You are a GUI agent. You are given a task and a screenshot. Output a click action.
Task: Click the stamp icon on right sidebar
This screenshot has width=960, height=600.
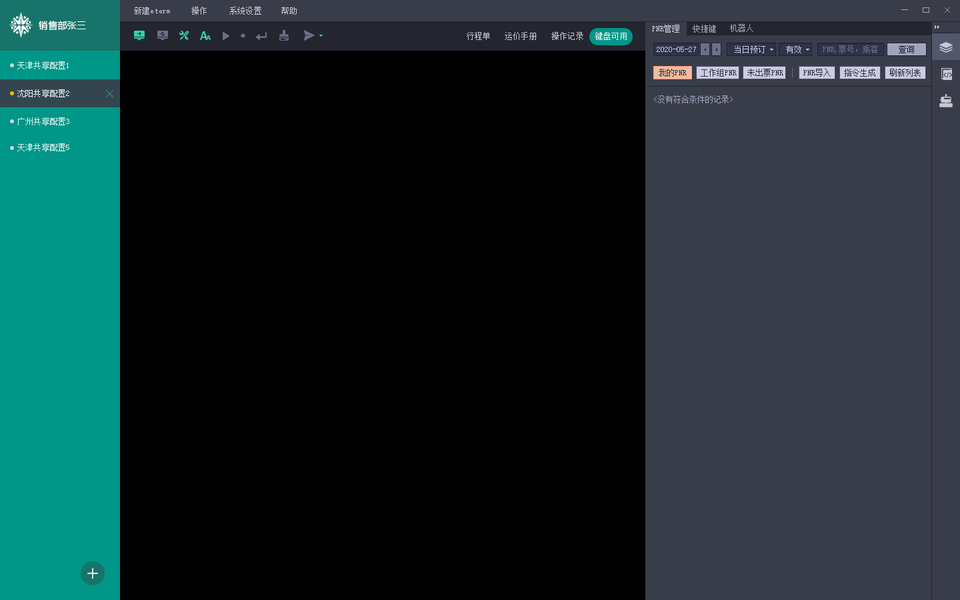point(946,101)
